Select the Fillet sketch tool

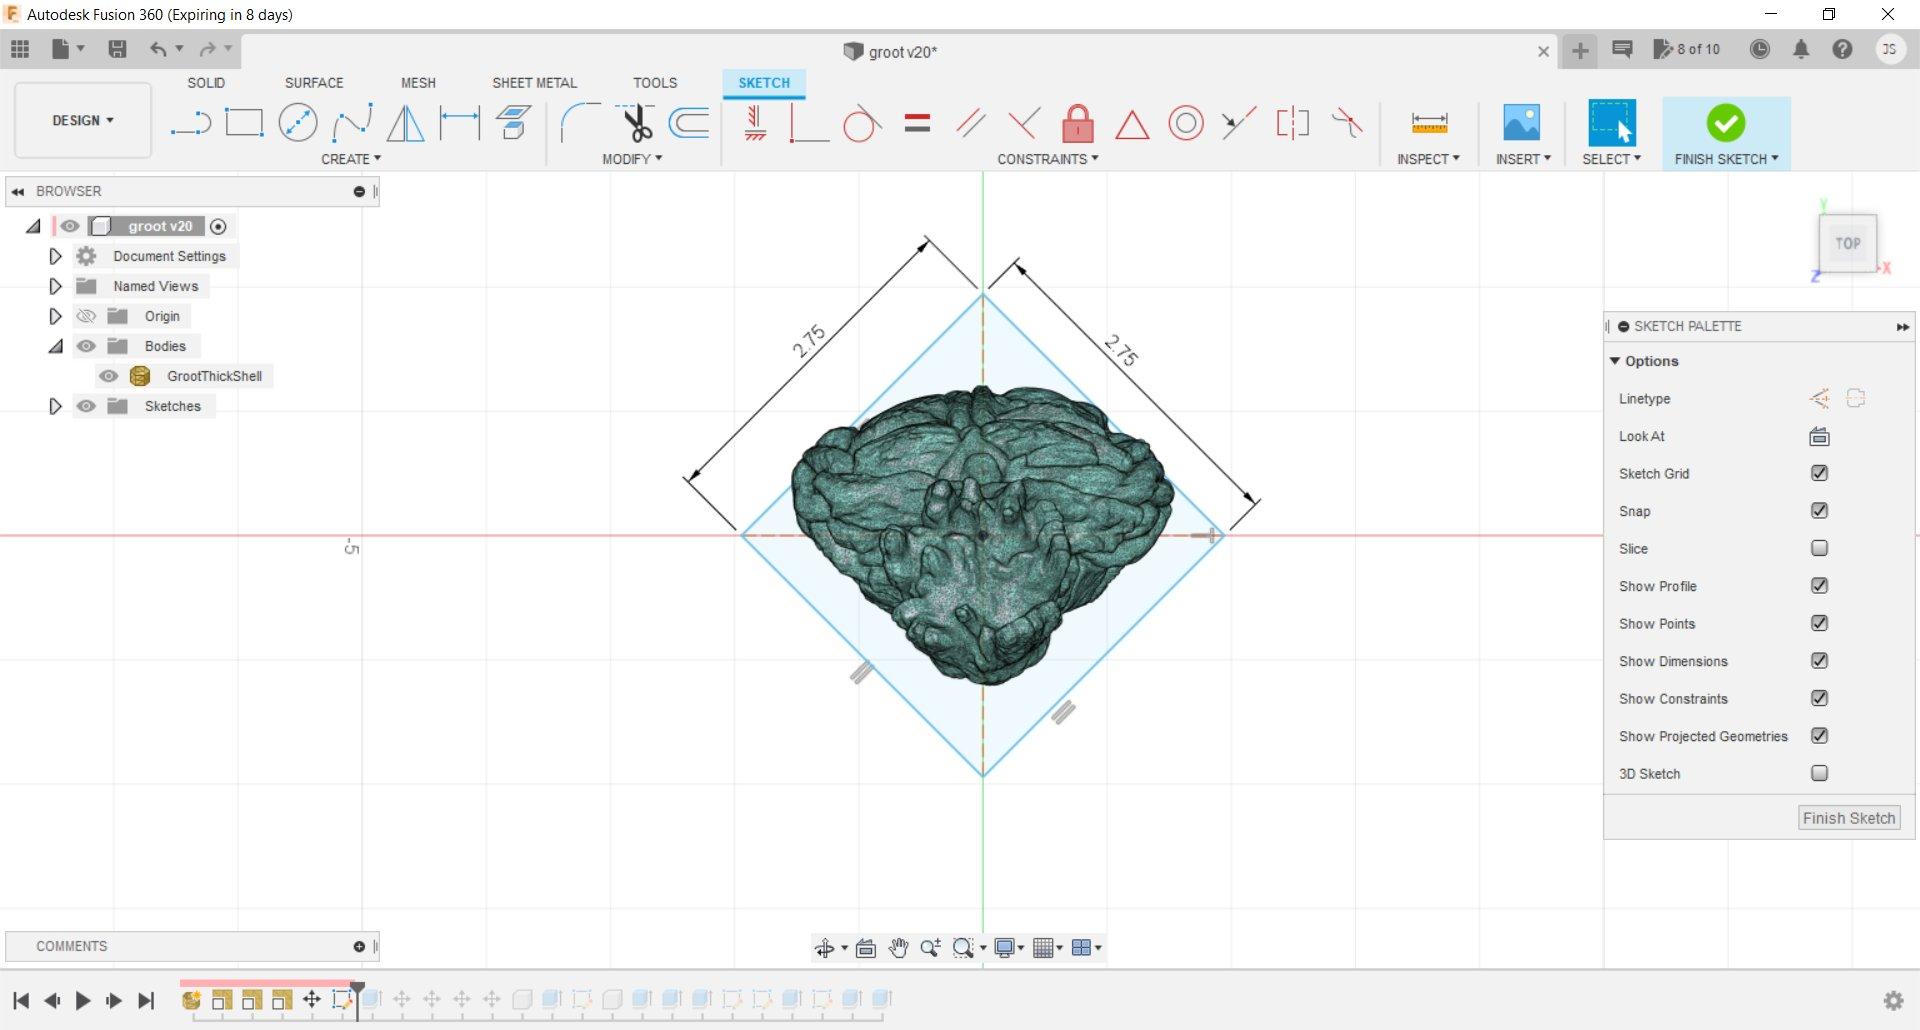[579, 123]
